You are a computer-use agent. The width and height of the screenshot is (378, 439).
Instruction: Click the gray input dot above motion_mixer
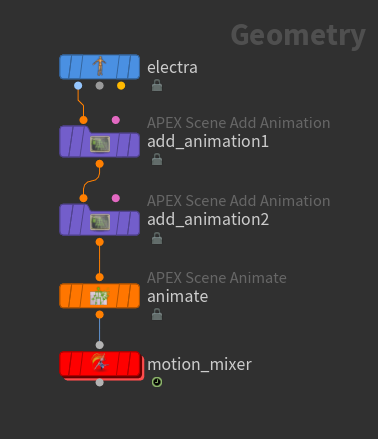pyautogui.click(x=99, y=345)
